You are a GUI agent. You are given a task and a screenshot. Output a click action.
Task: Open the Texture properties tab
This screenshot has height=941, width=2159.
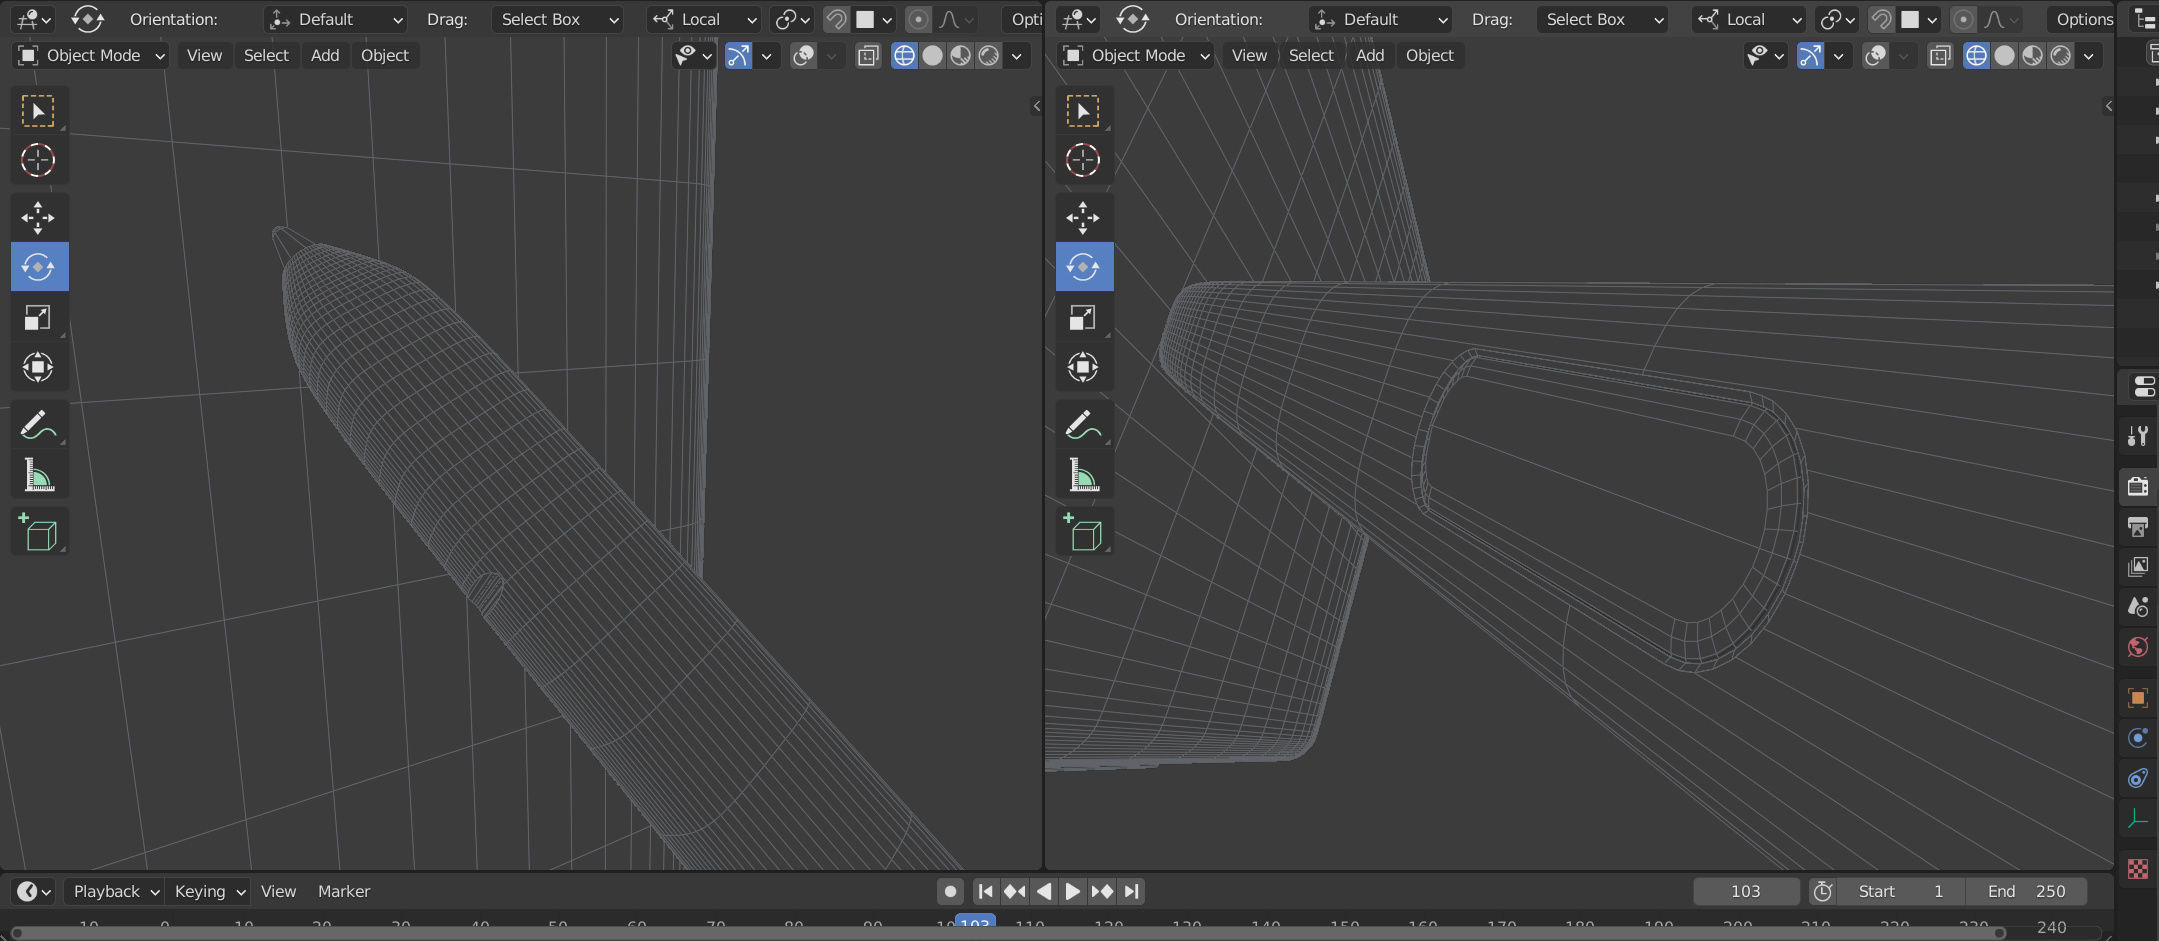click(x=2138, y=869)
